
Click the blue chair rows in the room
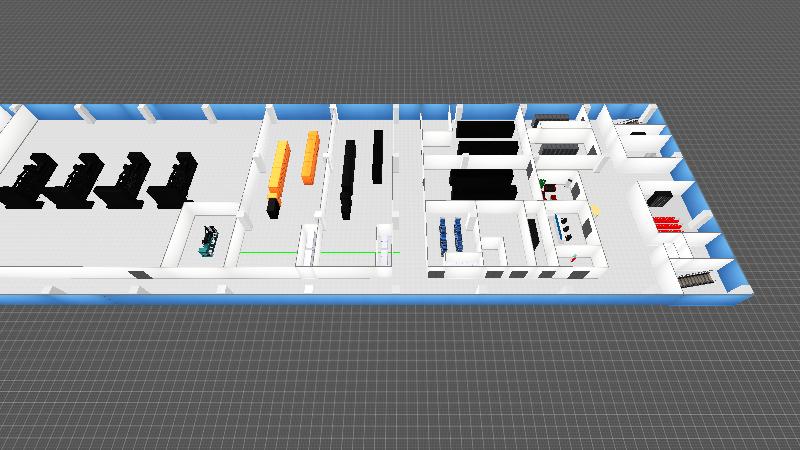tap(450, 233)
